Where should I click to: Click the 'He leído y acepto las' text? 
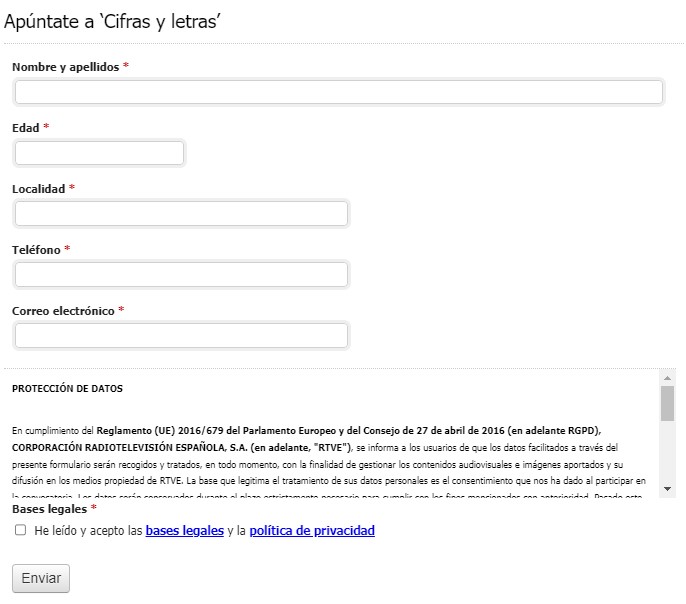[88, 531]
